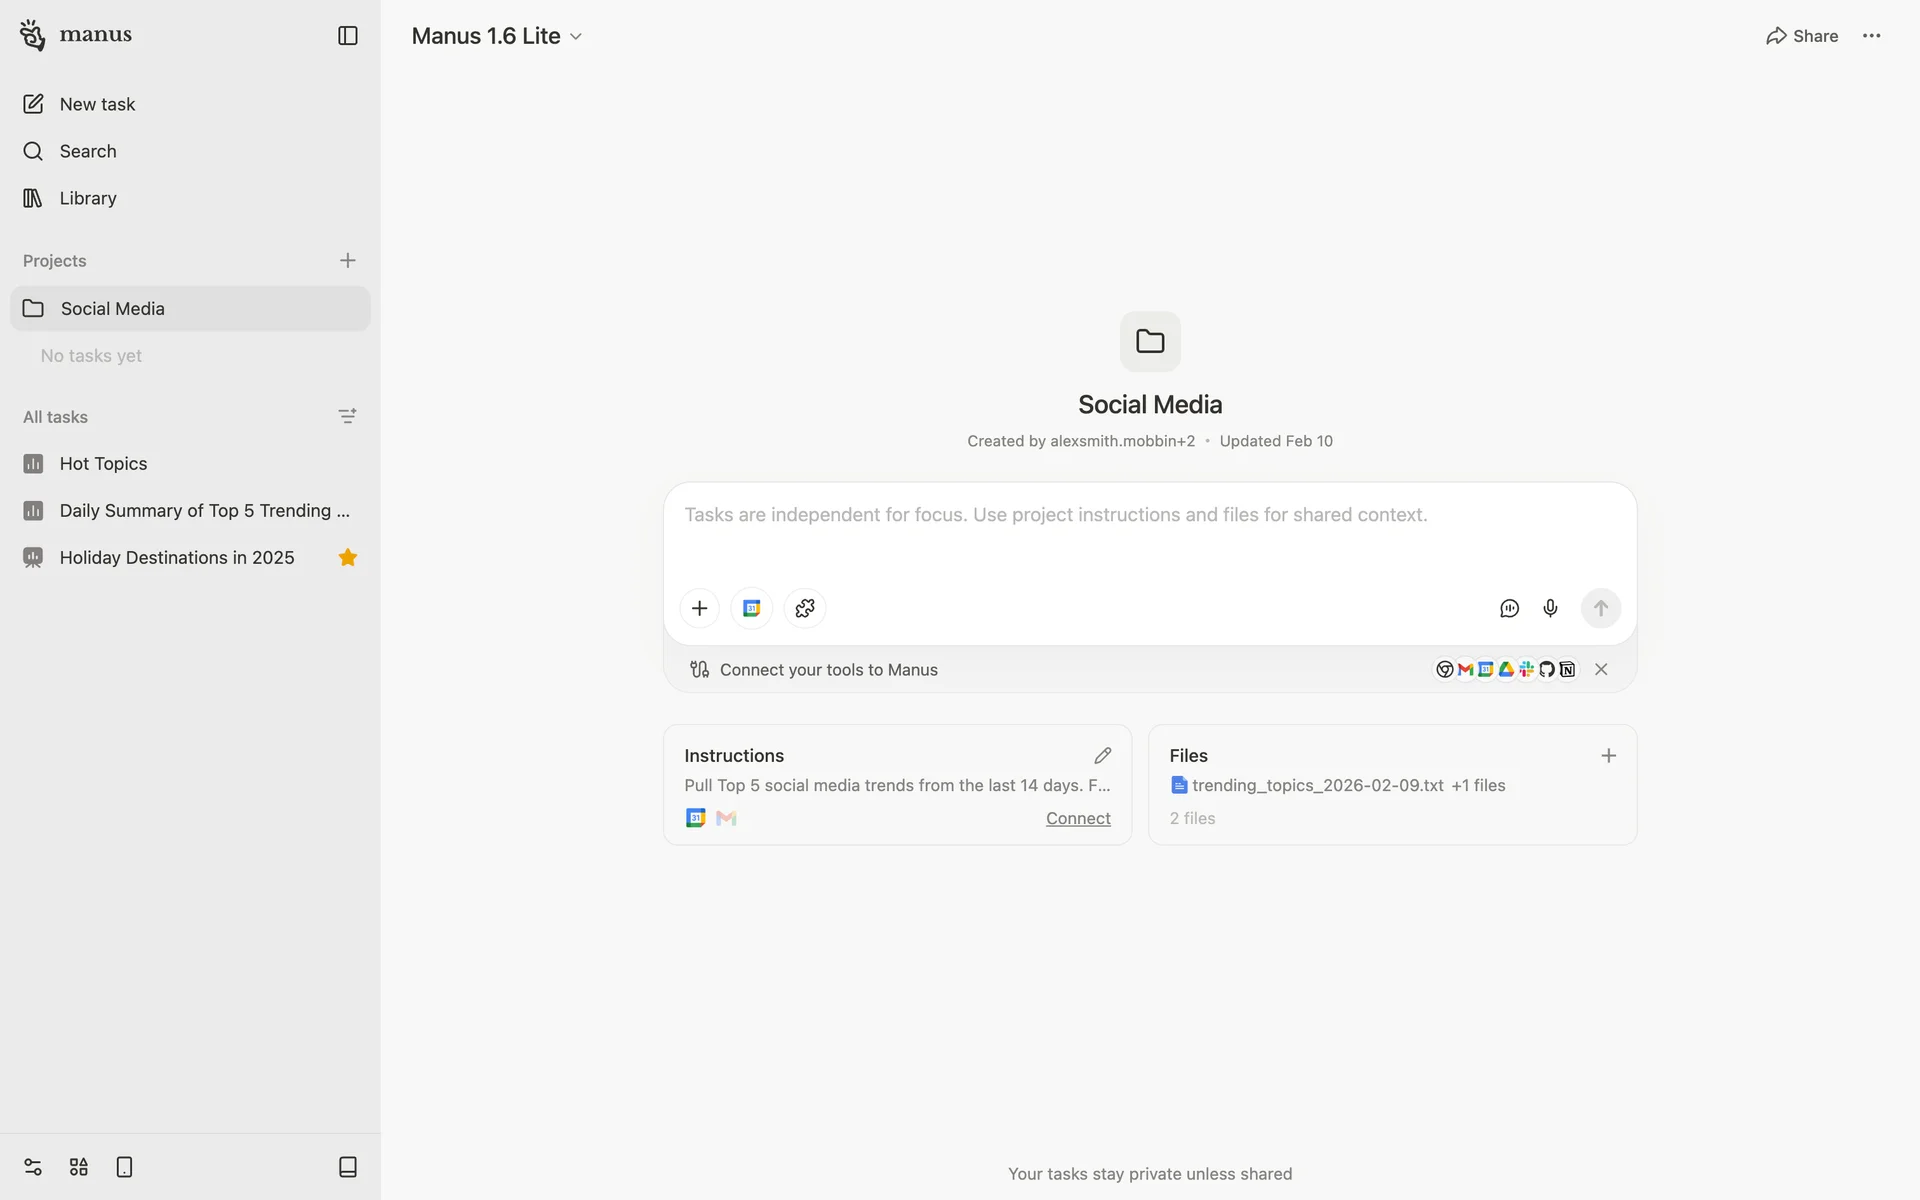
Task: Click into the task prompt input field
Action: [x=1150, y=530]
